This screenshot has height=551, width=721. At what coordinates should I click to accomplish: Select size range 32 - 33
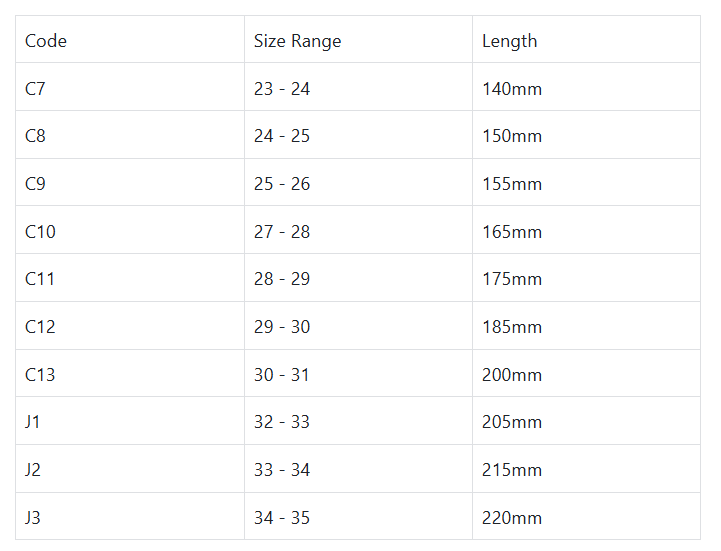(282, 422)
